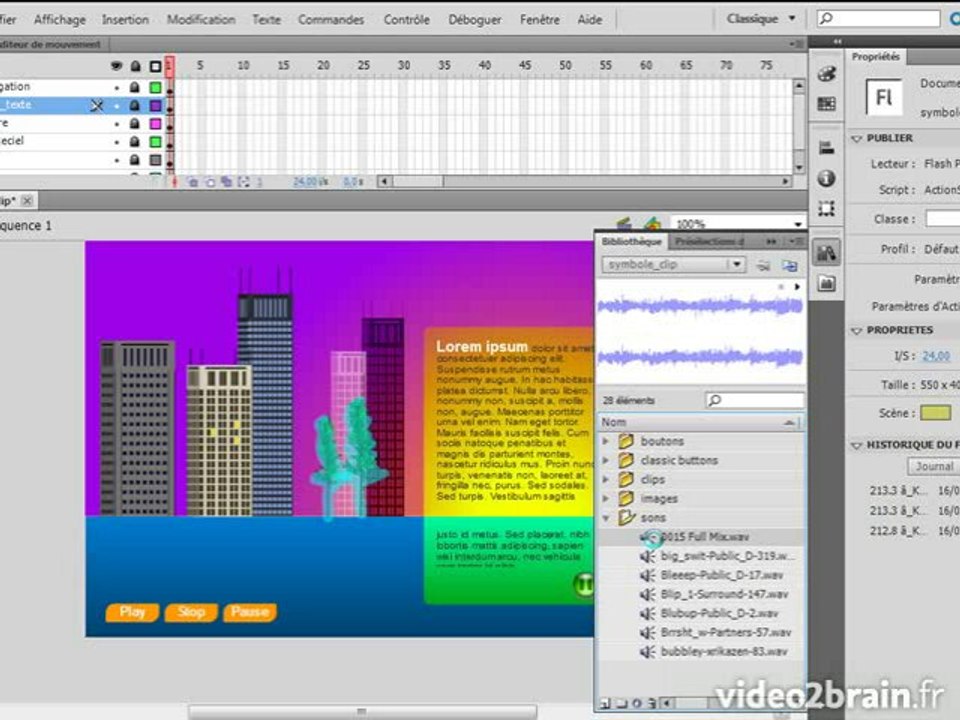
Task: Click the eye column header for layer visibility
Action: pos(116,66)
